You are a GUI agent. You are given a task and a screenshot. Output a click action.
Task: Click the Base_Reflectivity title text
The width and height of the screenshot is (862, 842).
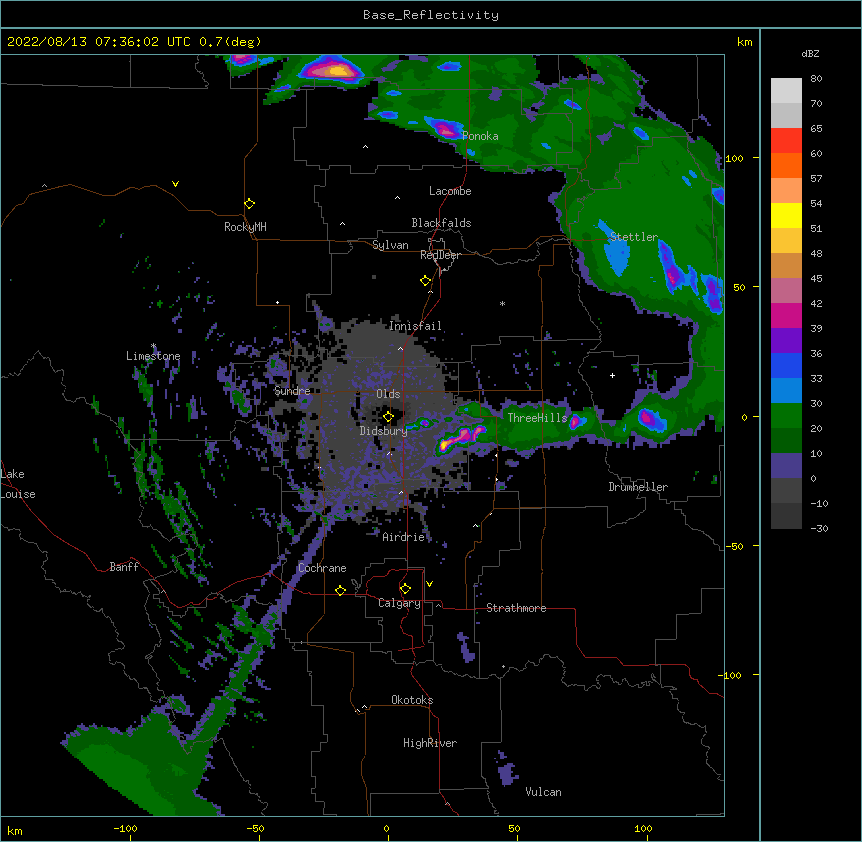pos(431,15)
